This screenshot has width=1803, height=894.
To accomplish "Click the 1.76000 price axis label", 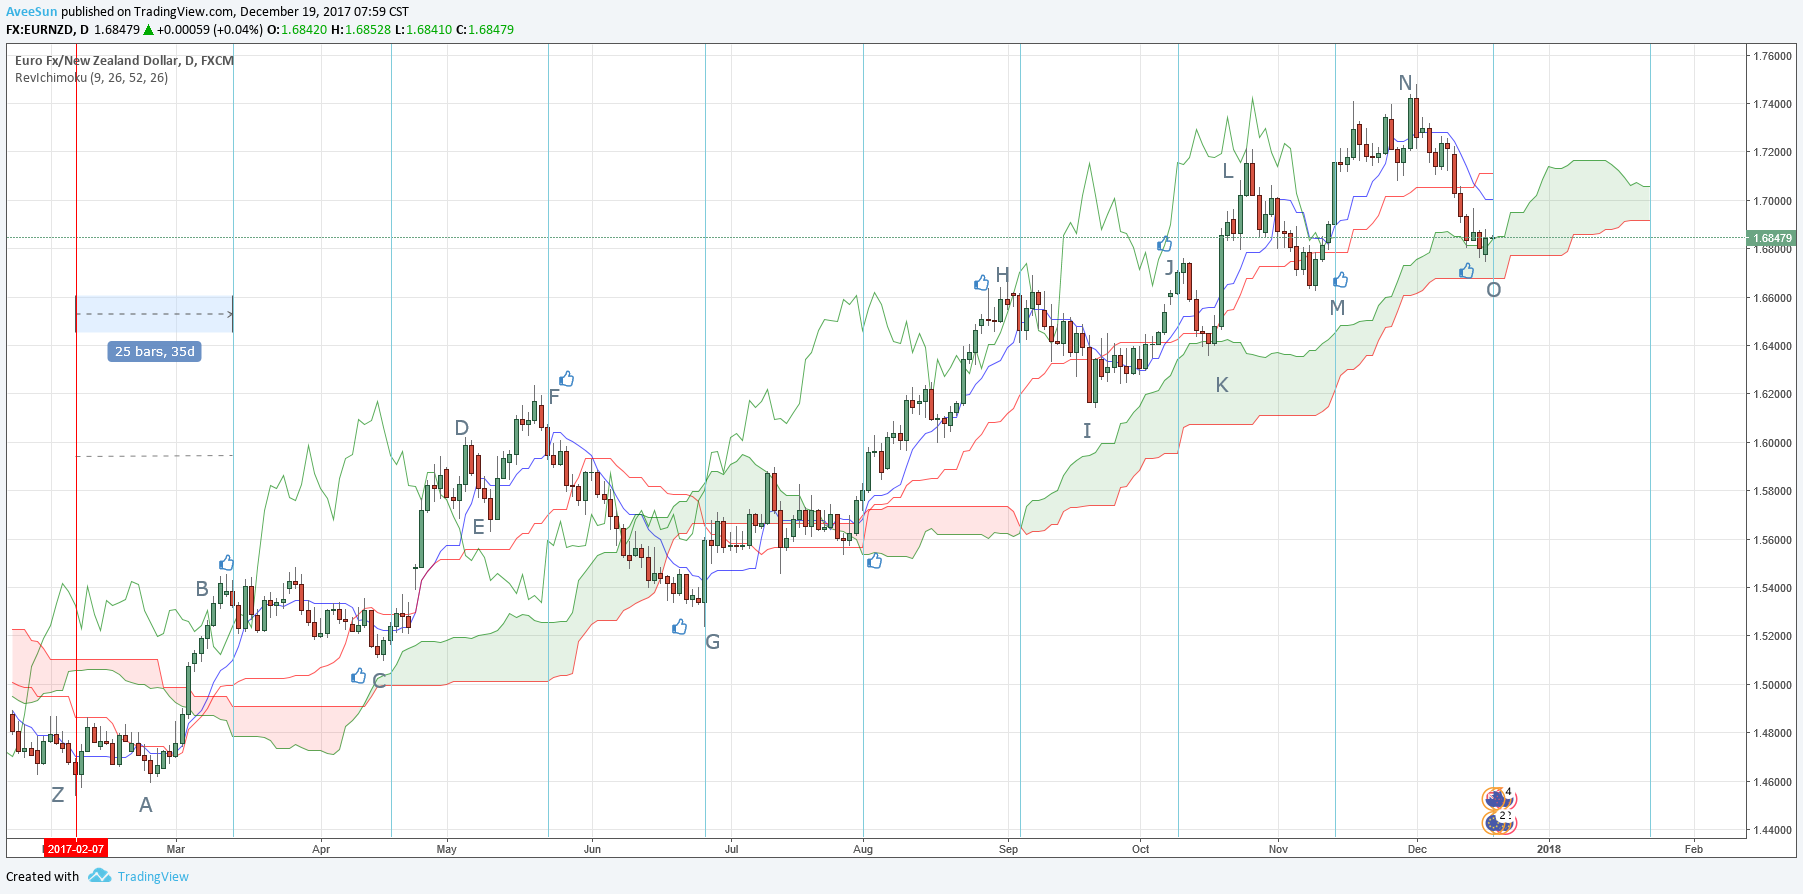I will [1772, 56].
